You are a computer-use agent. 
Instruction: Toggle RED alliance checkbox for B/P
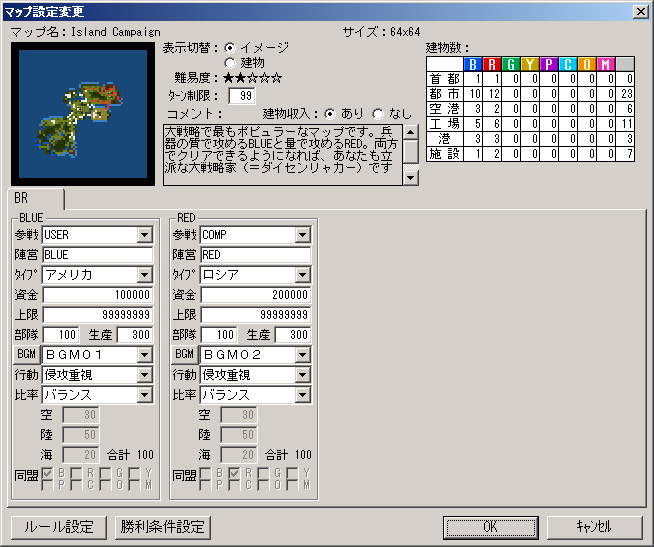pos(205,479)
